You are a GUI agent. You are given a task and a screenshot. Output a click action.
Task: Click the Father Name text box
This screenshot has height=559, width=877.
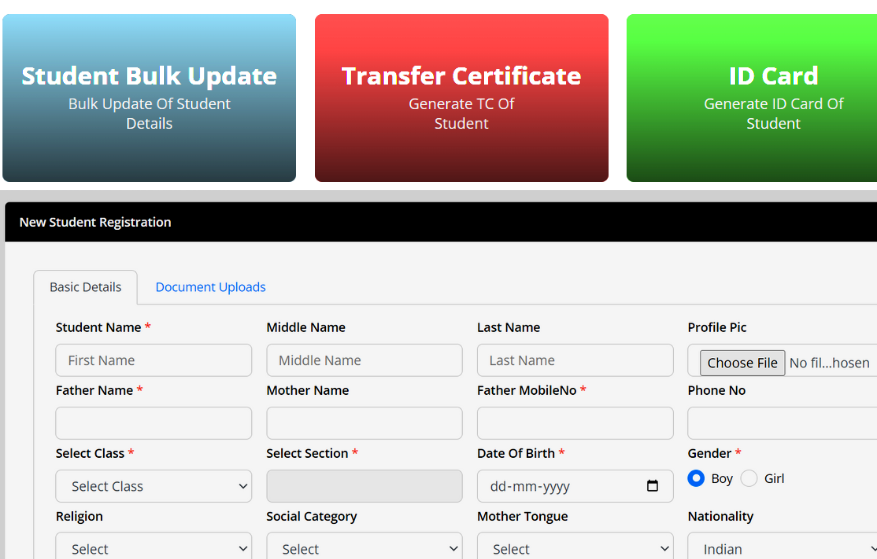pos(153,423)
